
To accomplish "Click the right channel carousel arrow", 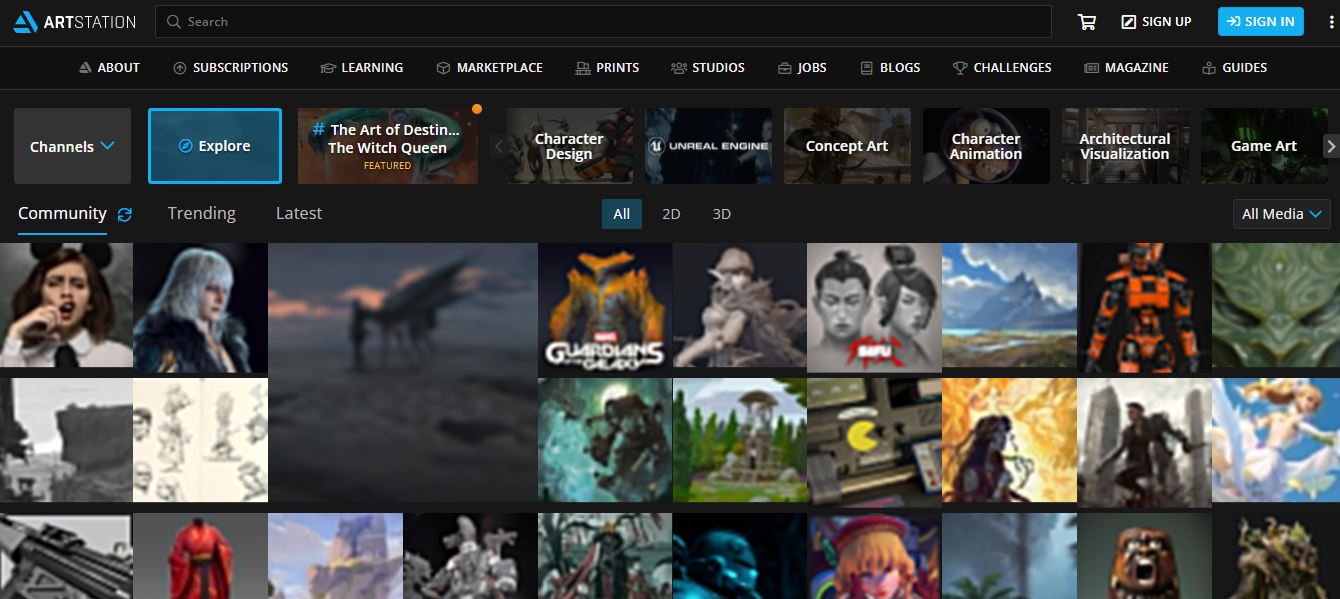I will [1331, 145].
